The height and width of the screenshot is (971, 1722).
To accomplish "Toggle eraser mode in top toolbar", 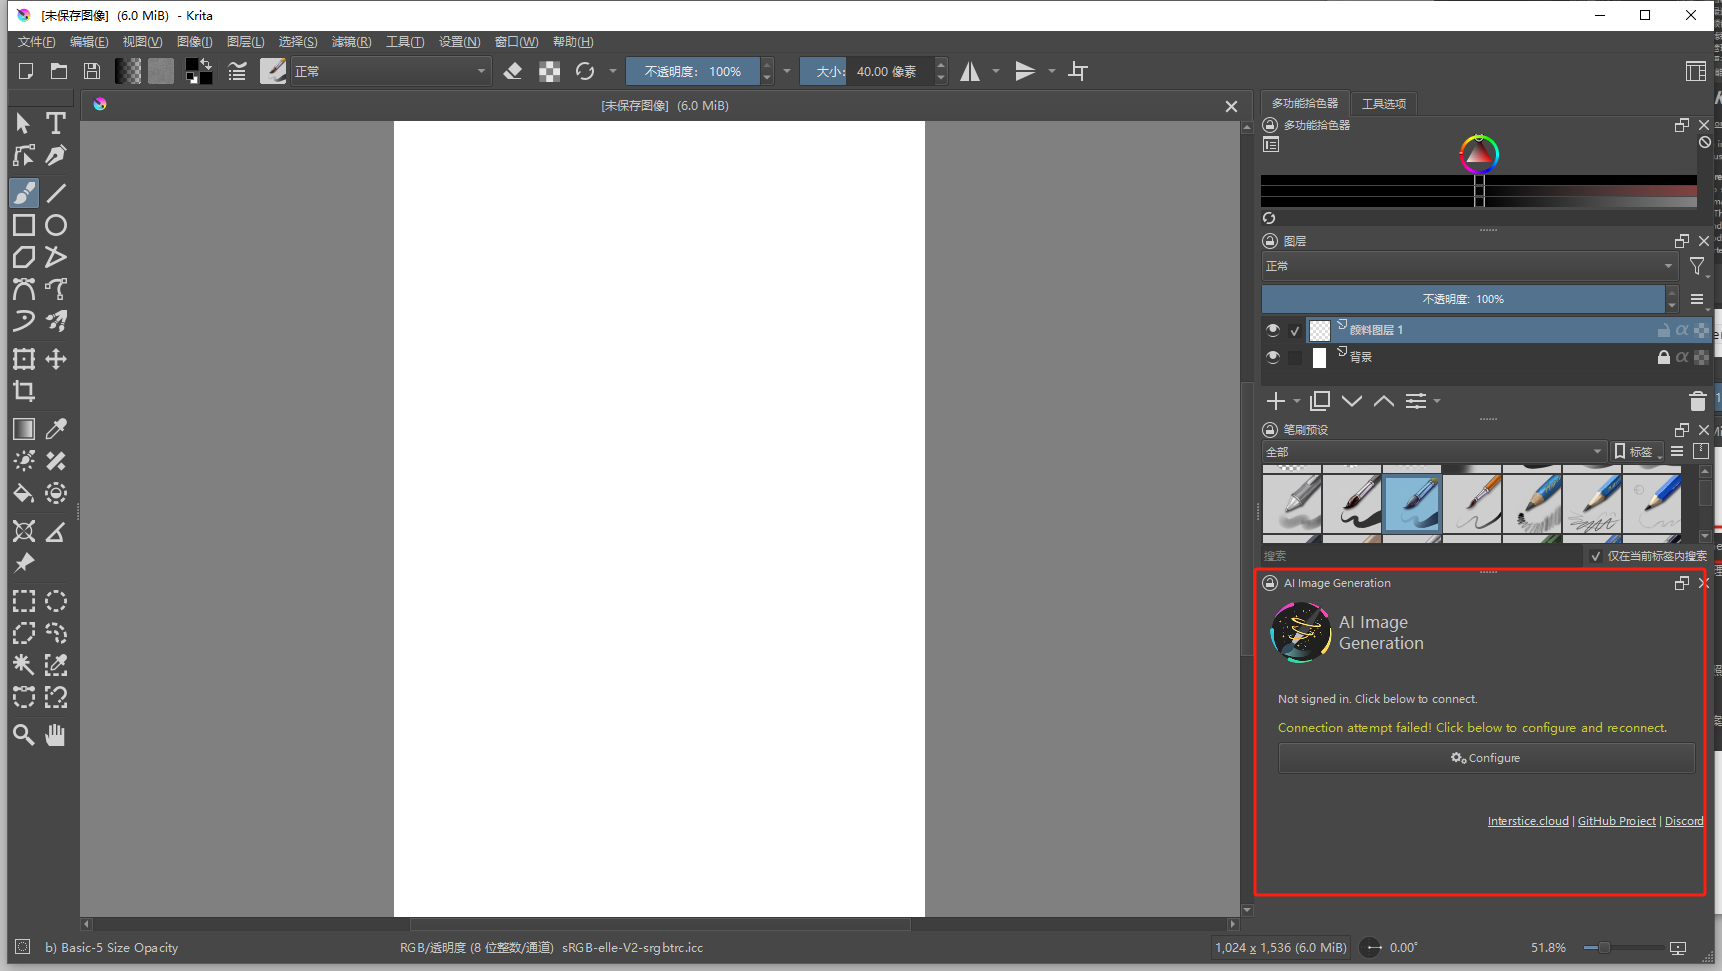I will click(x=513, y=71).
